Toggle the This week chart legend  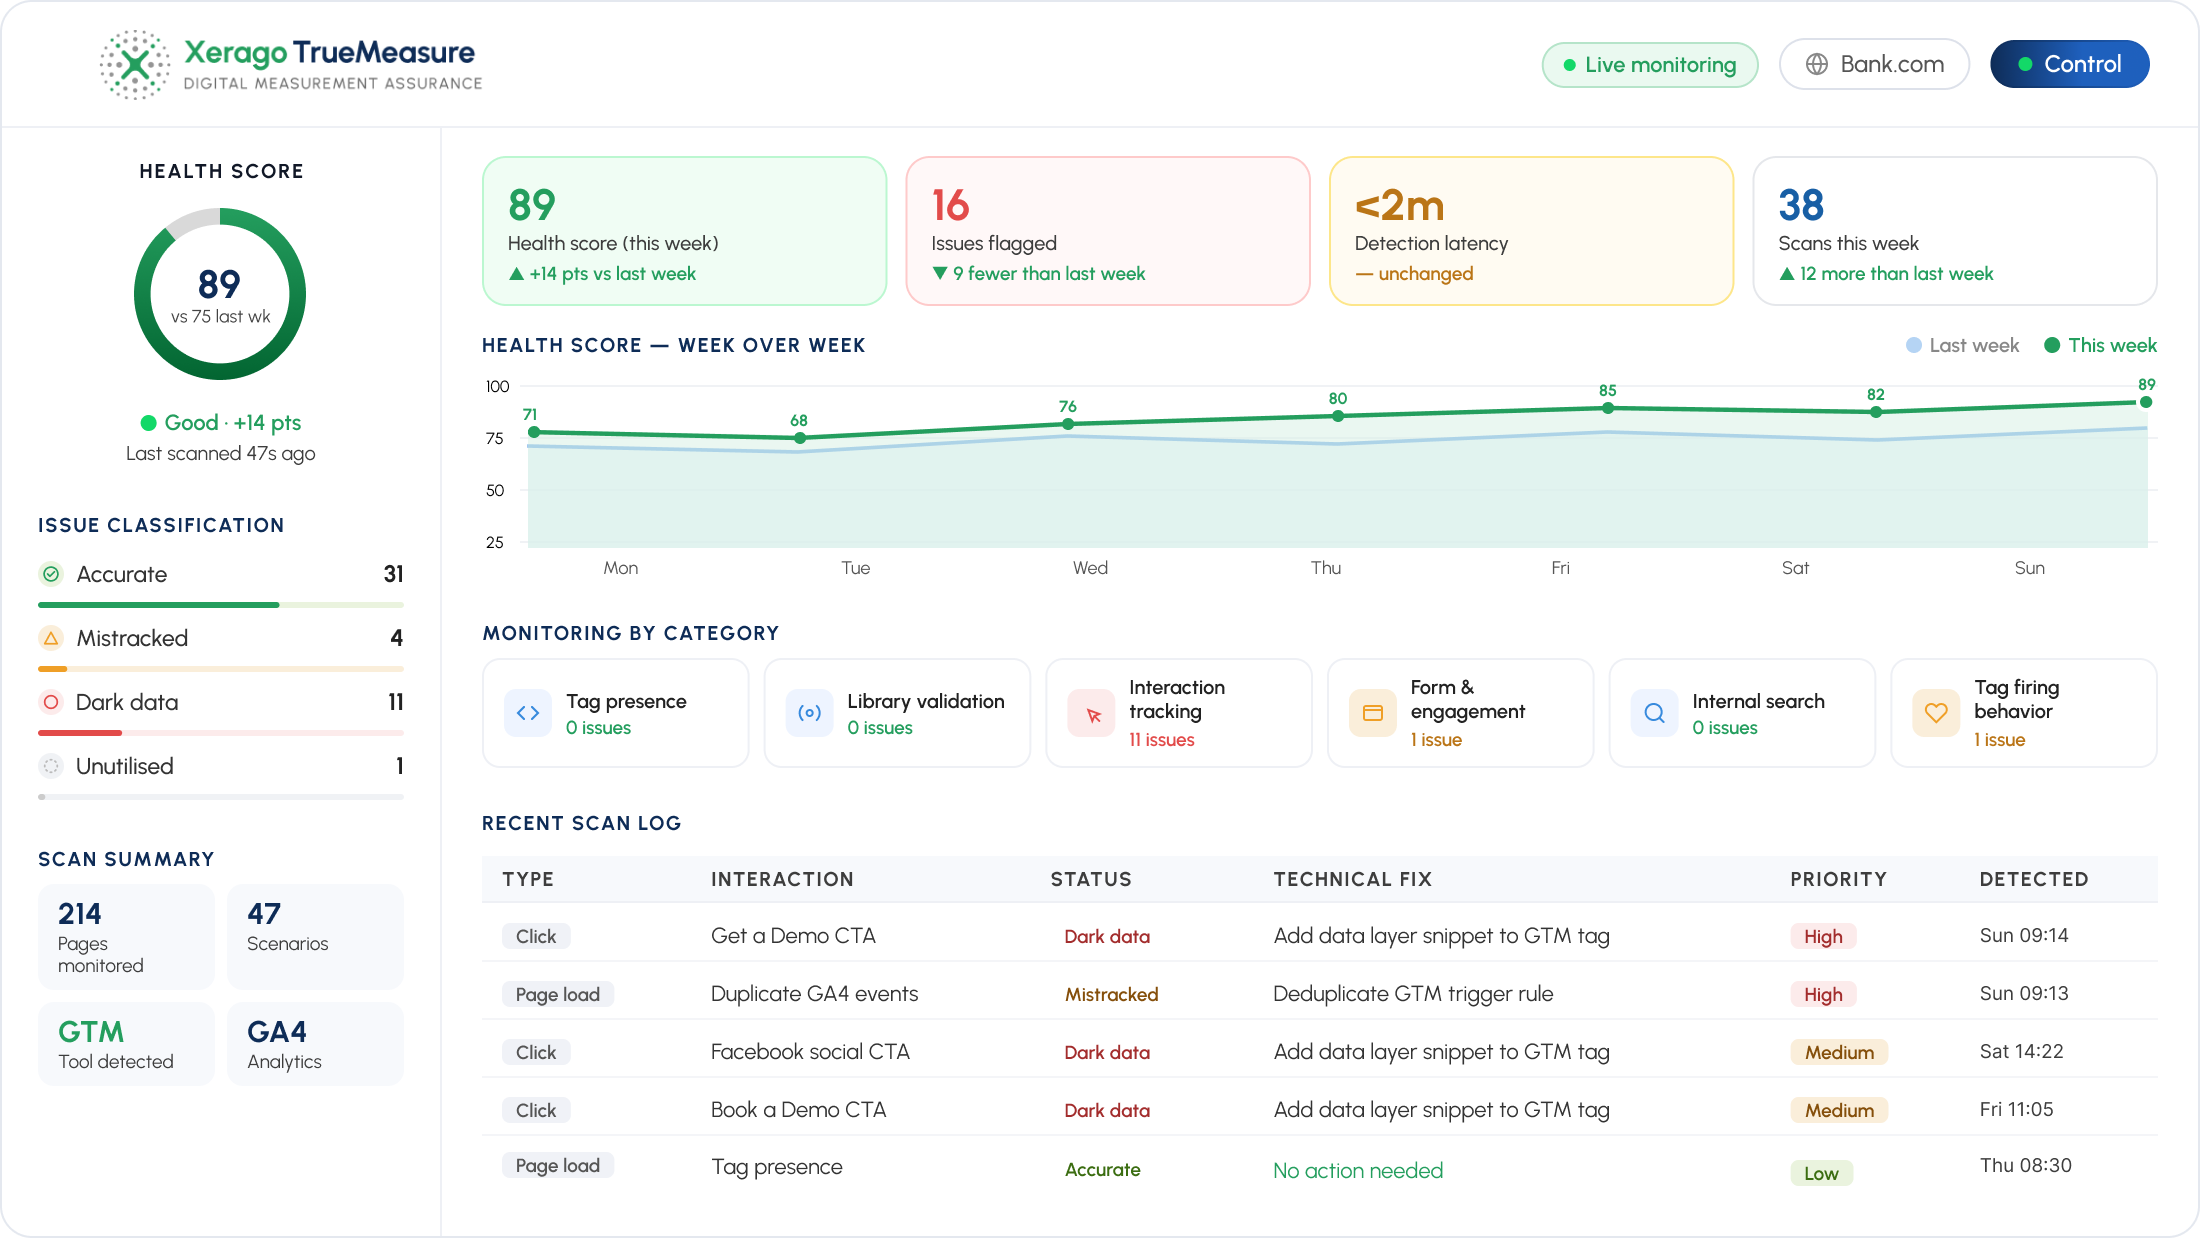tap(2100, 345)
